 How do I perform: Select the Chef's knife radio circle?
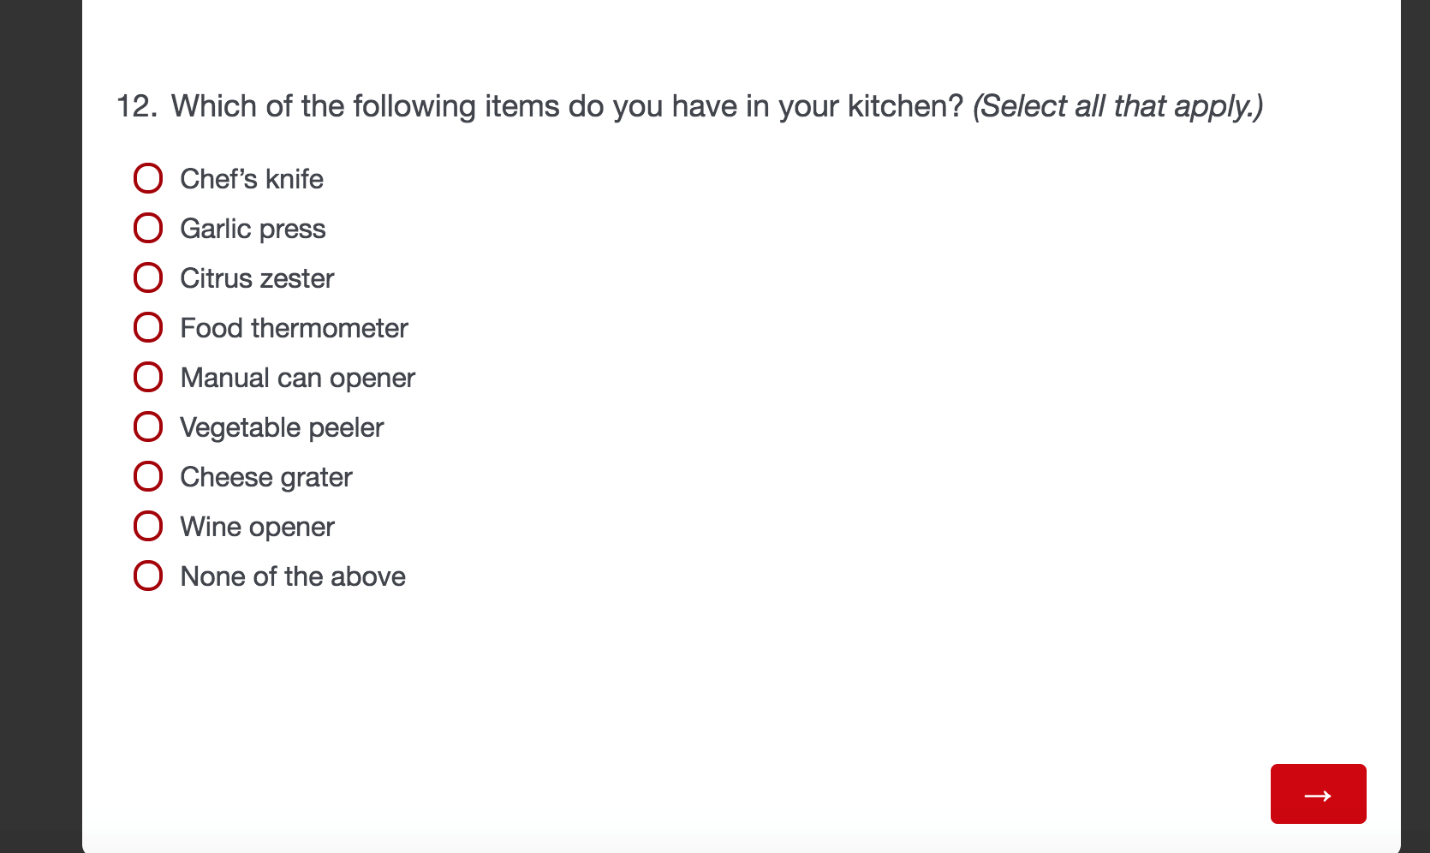[148, 179]
